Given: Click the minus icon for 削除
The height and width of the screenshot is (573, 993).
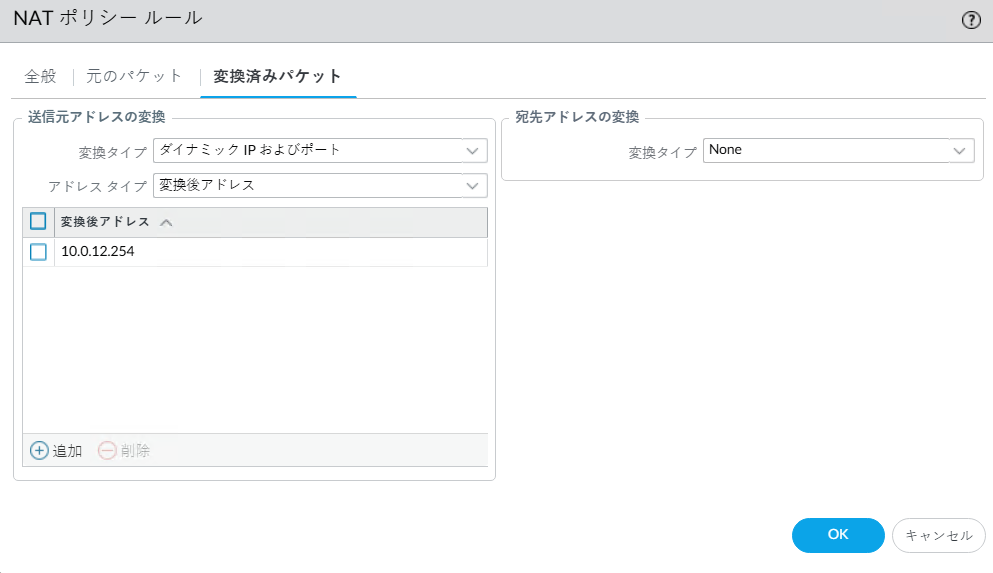Looking at the screenshot, I should pyautogui.click(x=107, y=450).
